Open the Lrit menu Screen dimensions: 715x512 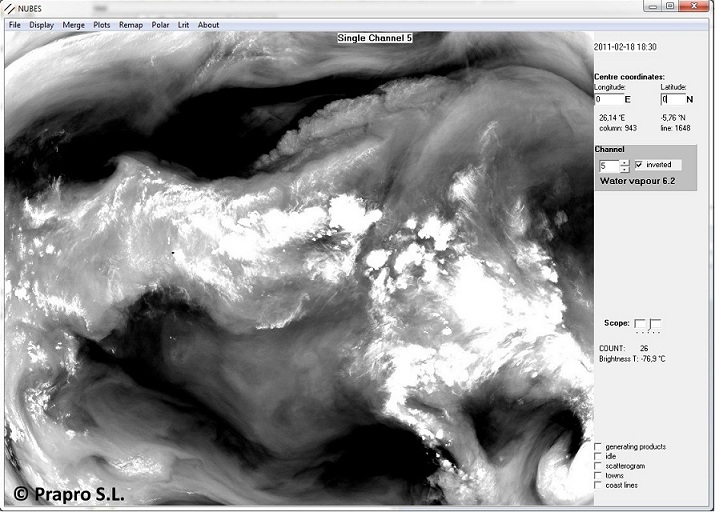click(x=183, y=24)
